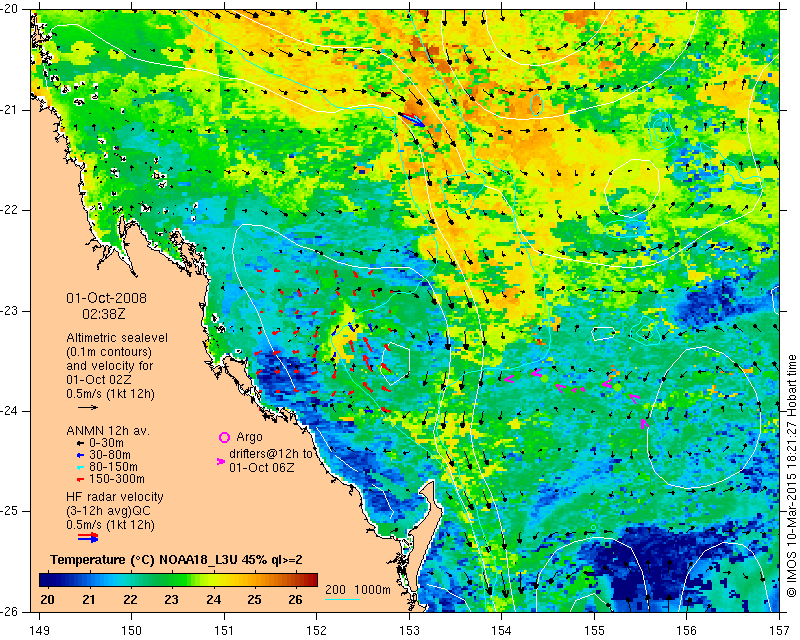Click latitude axis label -21
This screenshot has height=640, width=800.
10,110
